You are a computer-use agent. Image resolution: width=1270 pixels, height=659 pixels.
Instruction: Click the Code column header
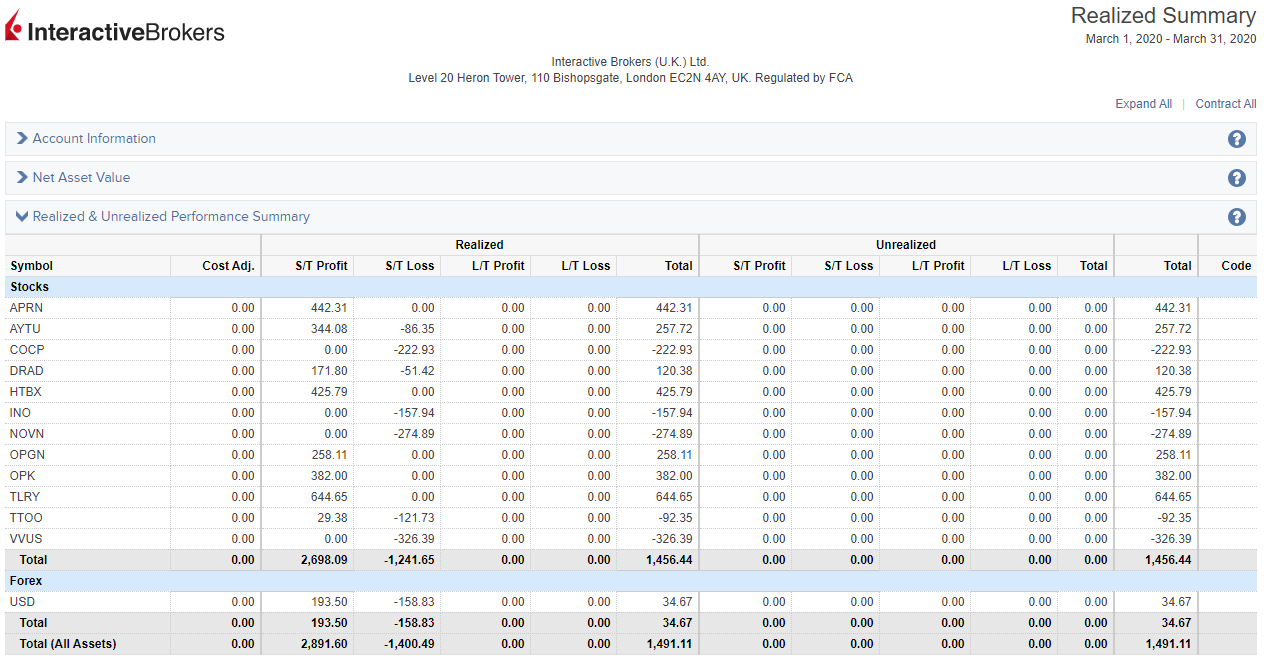(1236, 266)
